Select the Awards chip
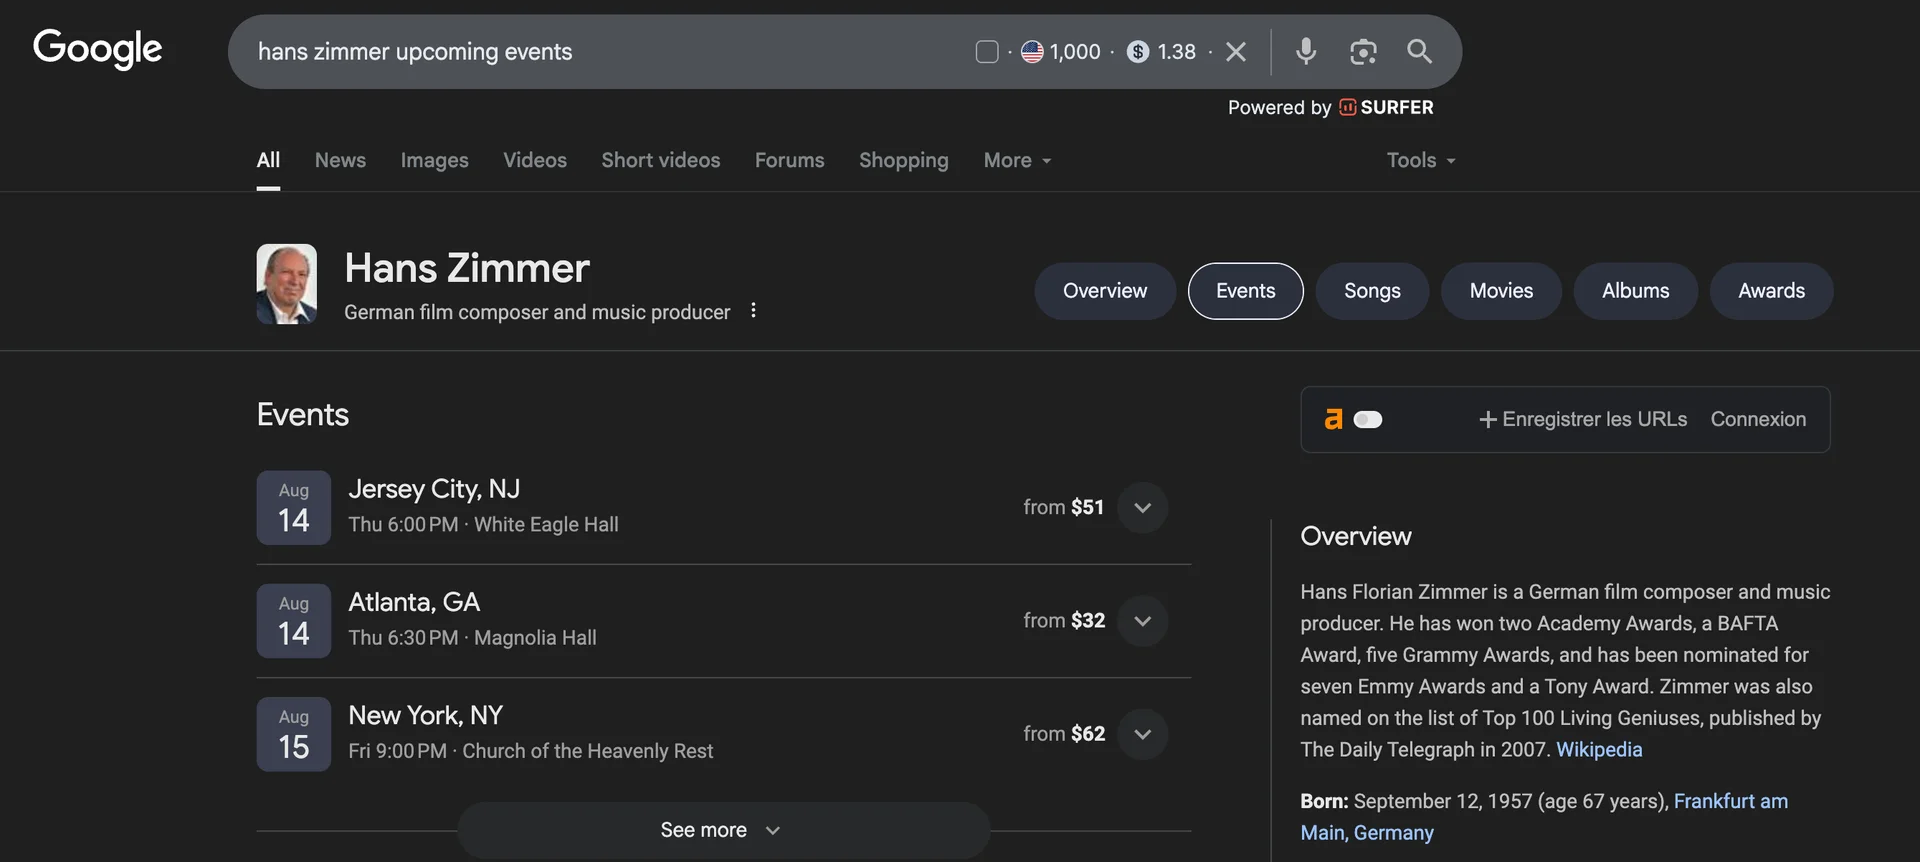1920x862 pixels. [x=1772, y=291]
